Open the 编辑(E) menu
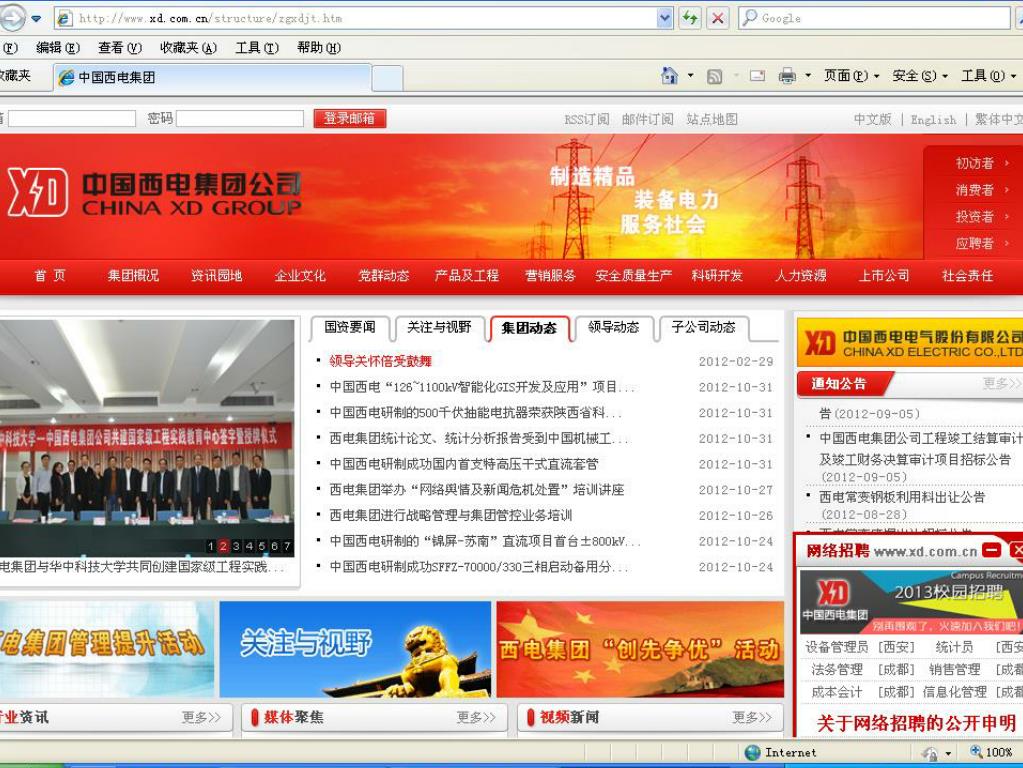Viewport: 1023px width, 768px height. [x=58, y=48]
